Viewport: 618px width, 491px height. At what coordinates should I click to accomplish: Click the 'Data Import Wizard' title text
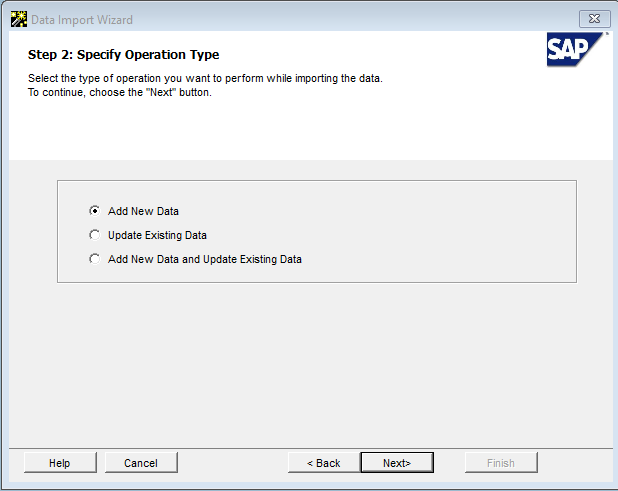(x=82, y=20)
